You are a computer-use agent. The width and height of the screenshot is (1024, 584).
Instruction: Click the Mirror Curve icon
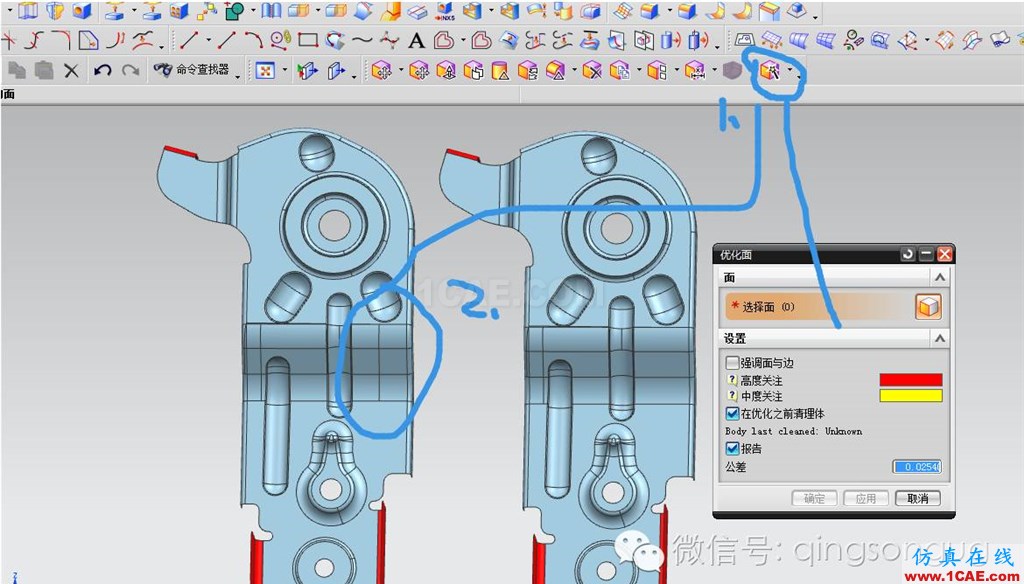(x=643, y=41)
